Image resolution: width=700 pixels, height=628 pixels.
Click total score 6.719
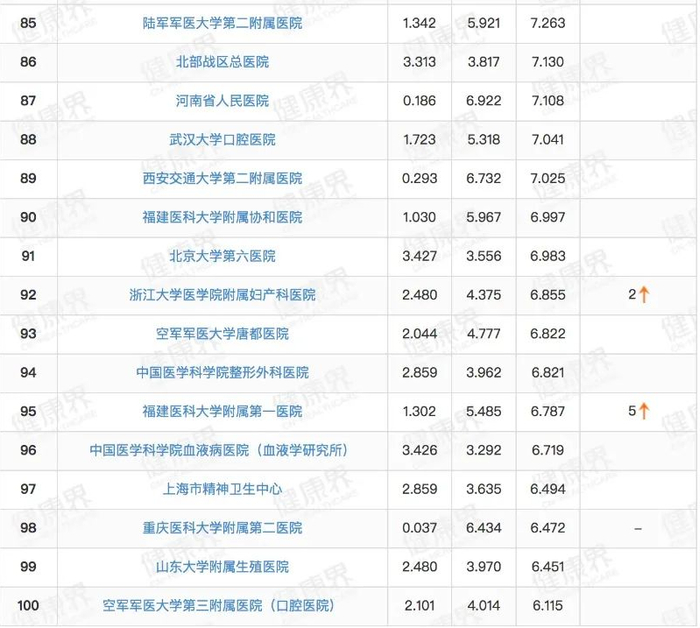click(x=548, y=450)
